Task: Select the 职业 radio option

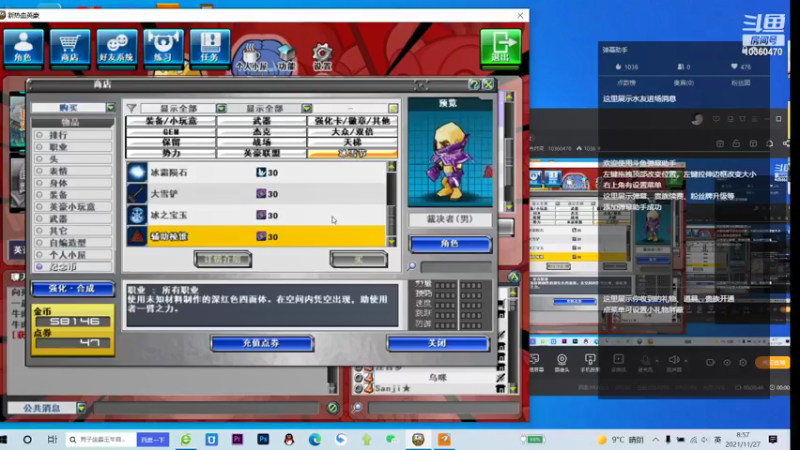Action: [x=39, y=147]
